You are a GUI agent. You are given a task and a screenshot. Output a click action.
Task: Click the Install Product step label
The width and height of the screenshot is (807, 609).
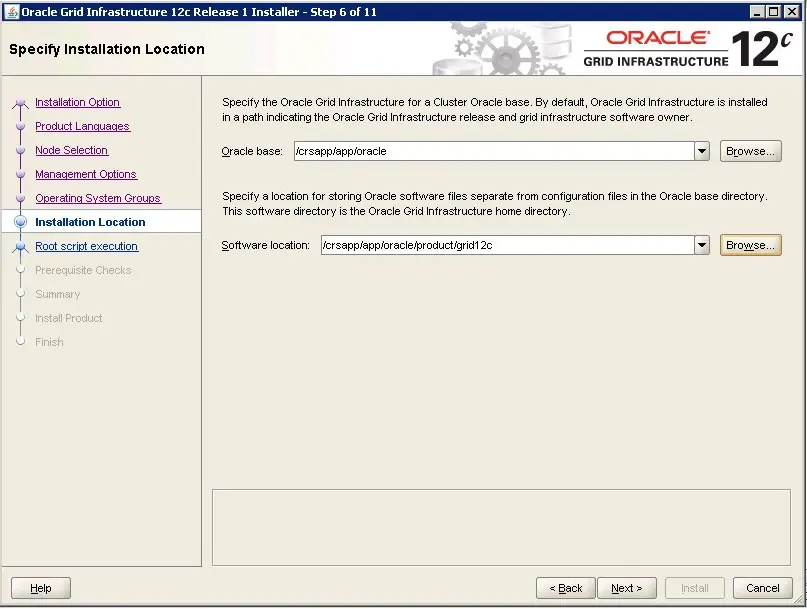click(68, 318)
